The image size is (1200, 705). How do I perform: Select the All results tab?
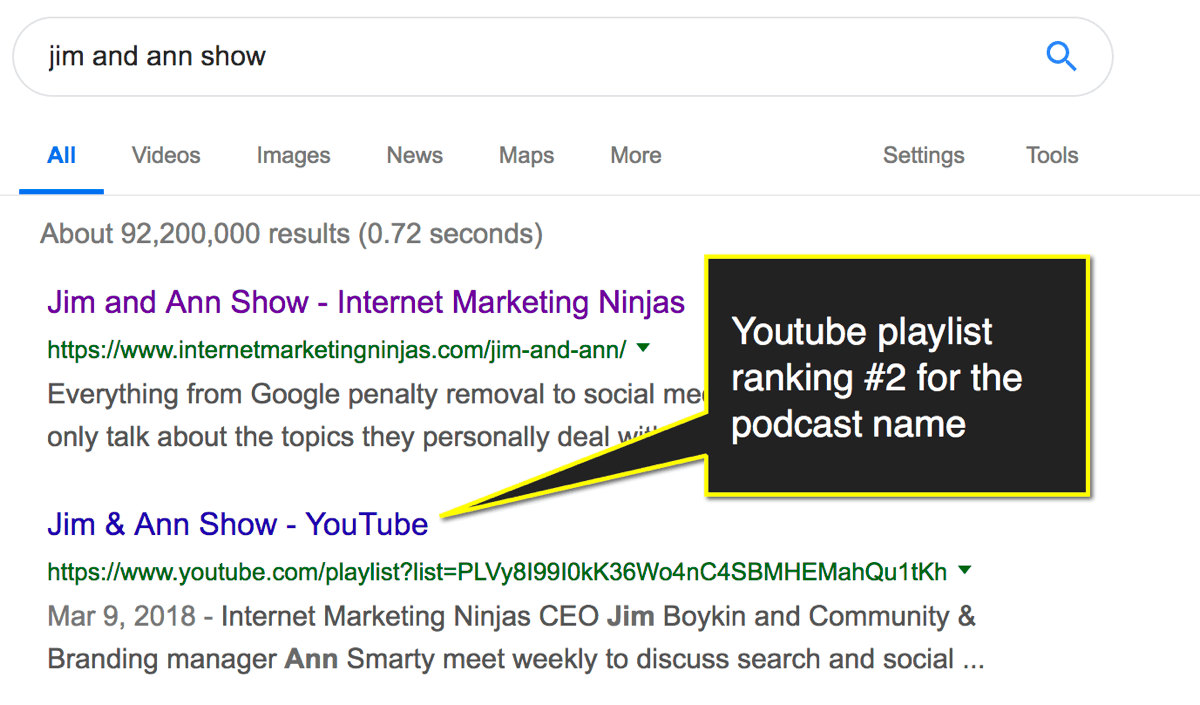click(62, 155)
